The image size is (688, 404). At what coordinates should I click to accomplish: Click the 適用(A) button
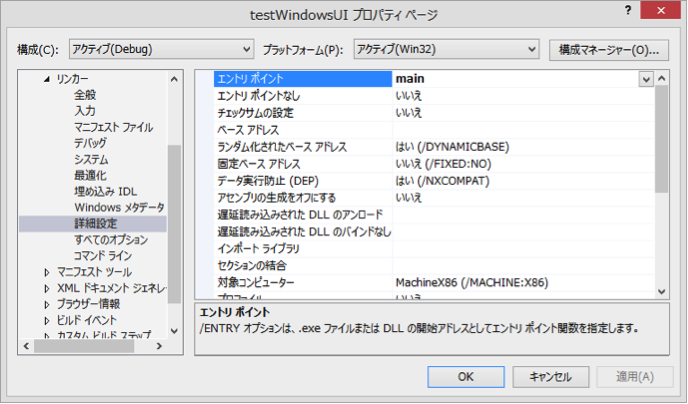click(635, 377)
